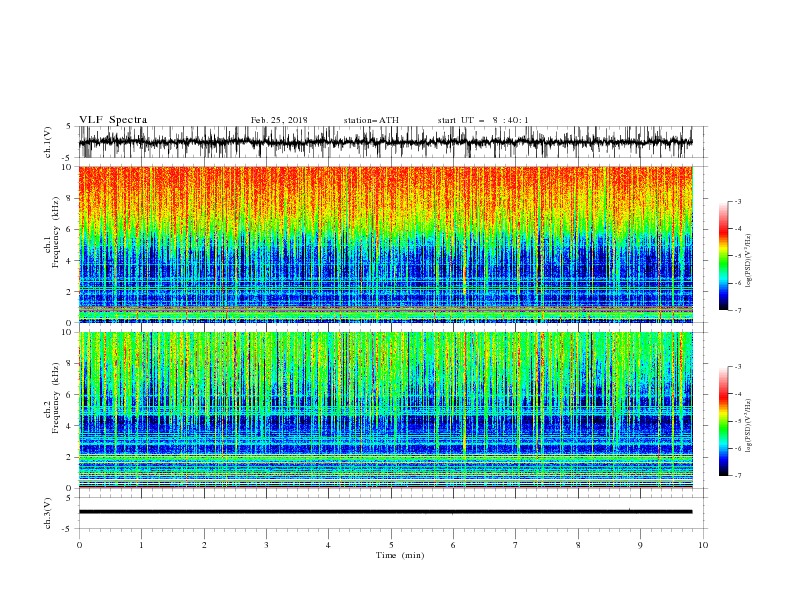Viewport: 792px width, 612px height.
Task: Click the ch.1 voltage waveform trace
Action: click(386, 142)
